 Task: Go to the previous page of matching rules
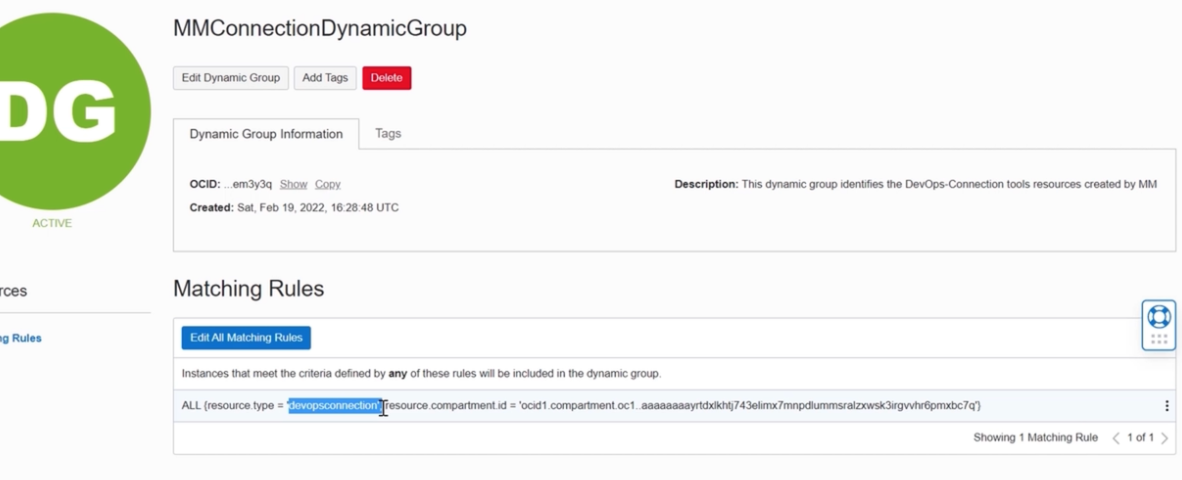tap(1116, 438)
